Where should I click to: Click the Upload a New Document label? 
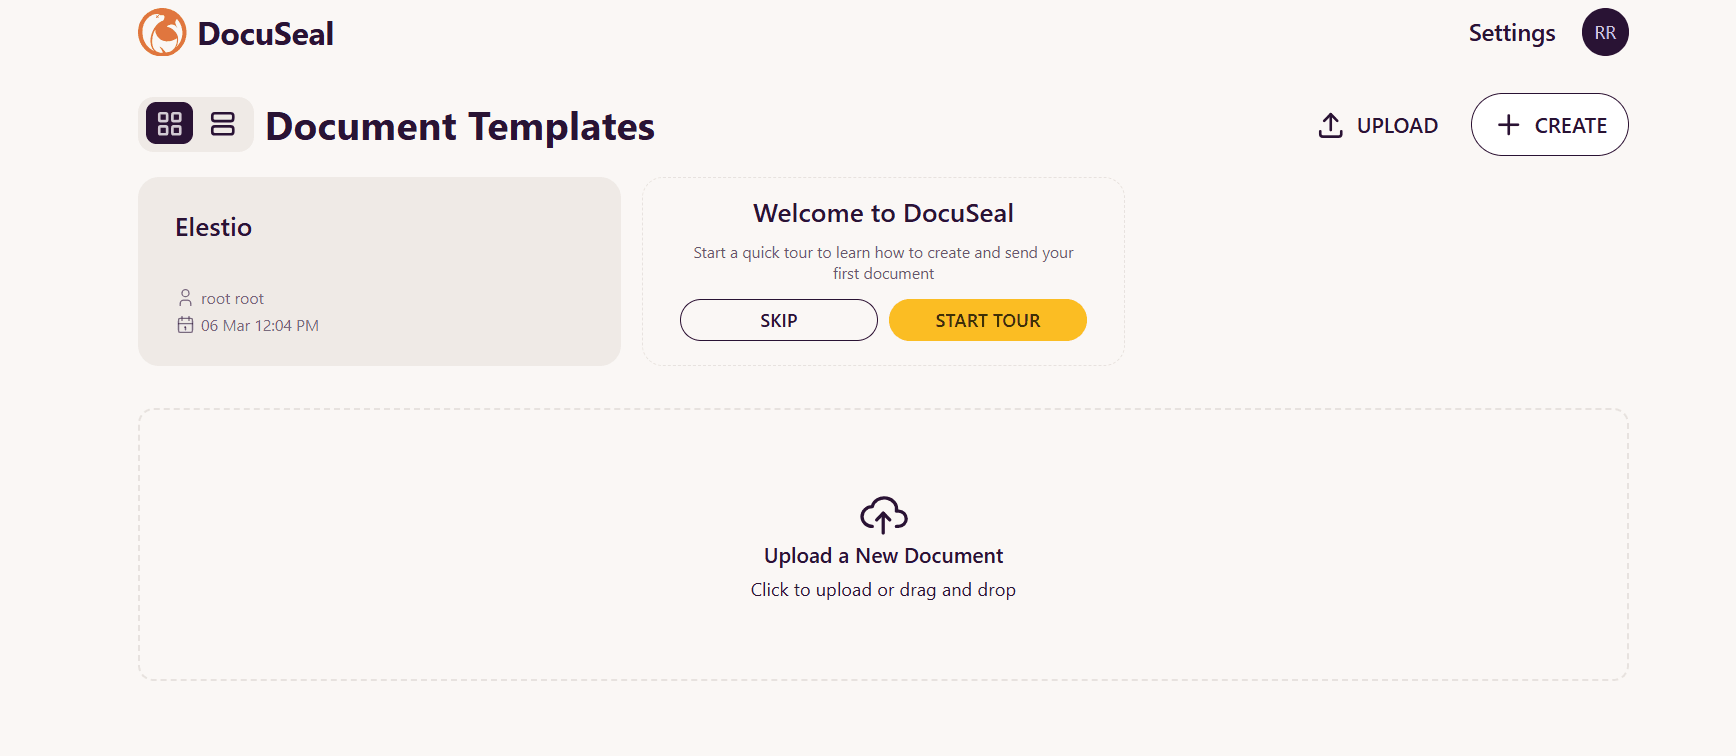coord(883,556)
